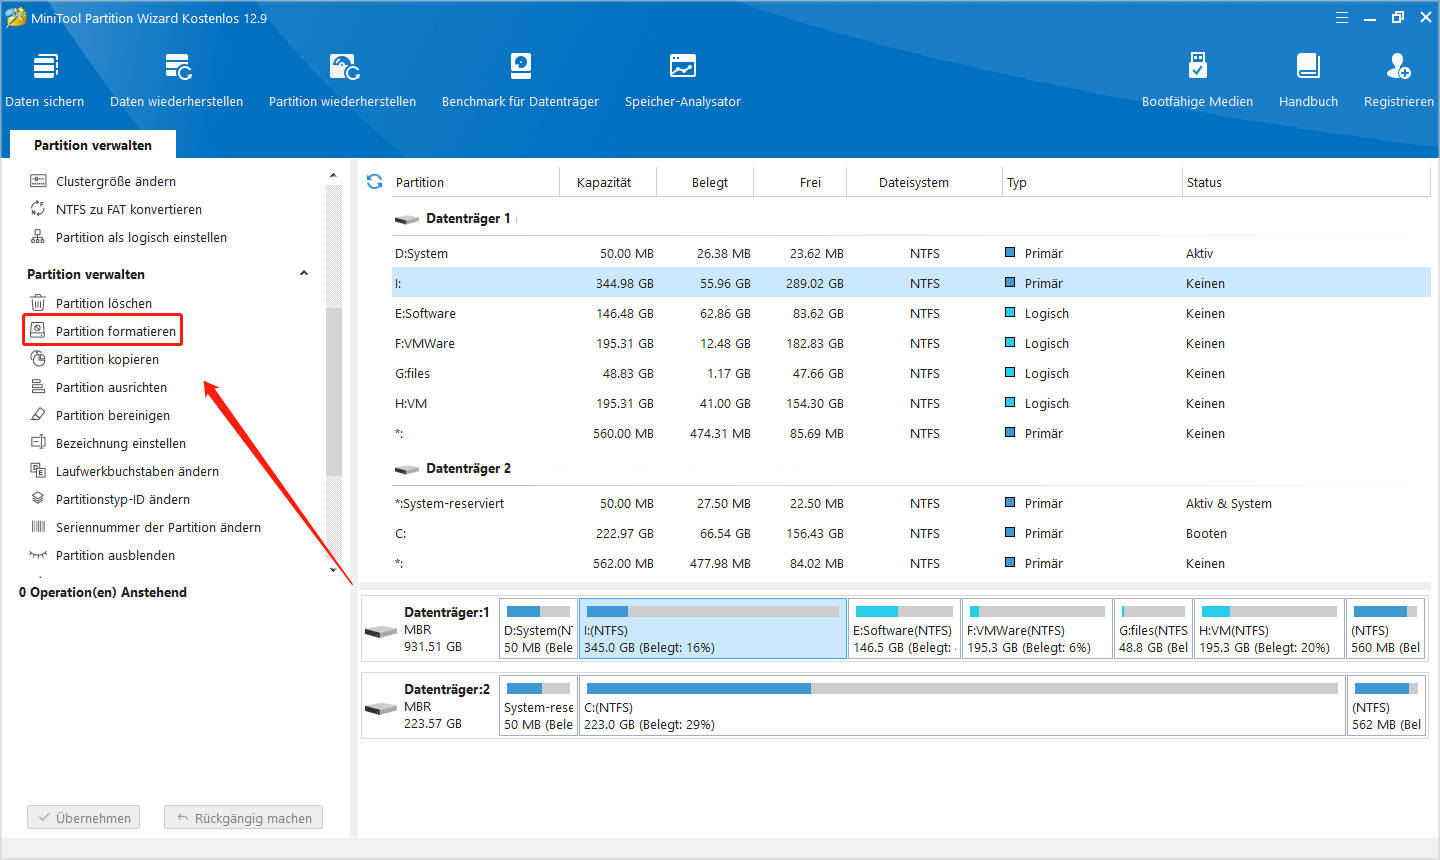1440x860 pixels.
Task: Click Partition ausblenden link
Action: [115, 555]
